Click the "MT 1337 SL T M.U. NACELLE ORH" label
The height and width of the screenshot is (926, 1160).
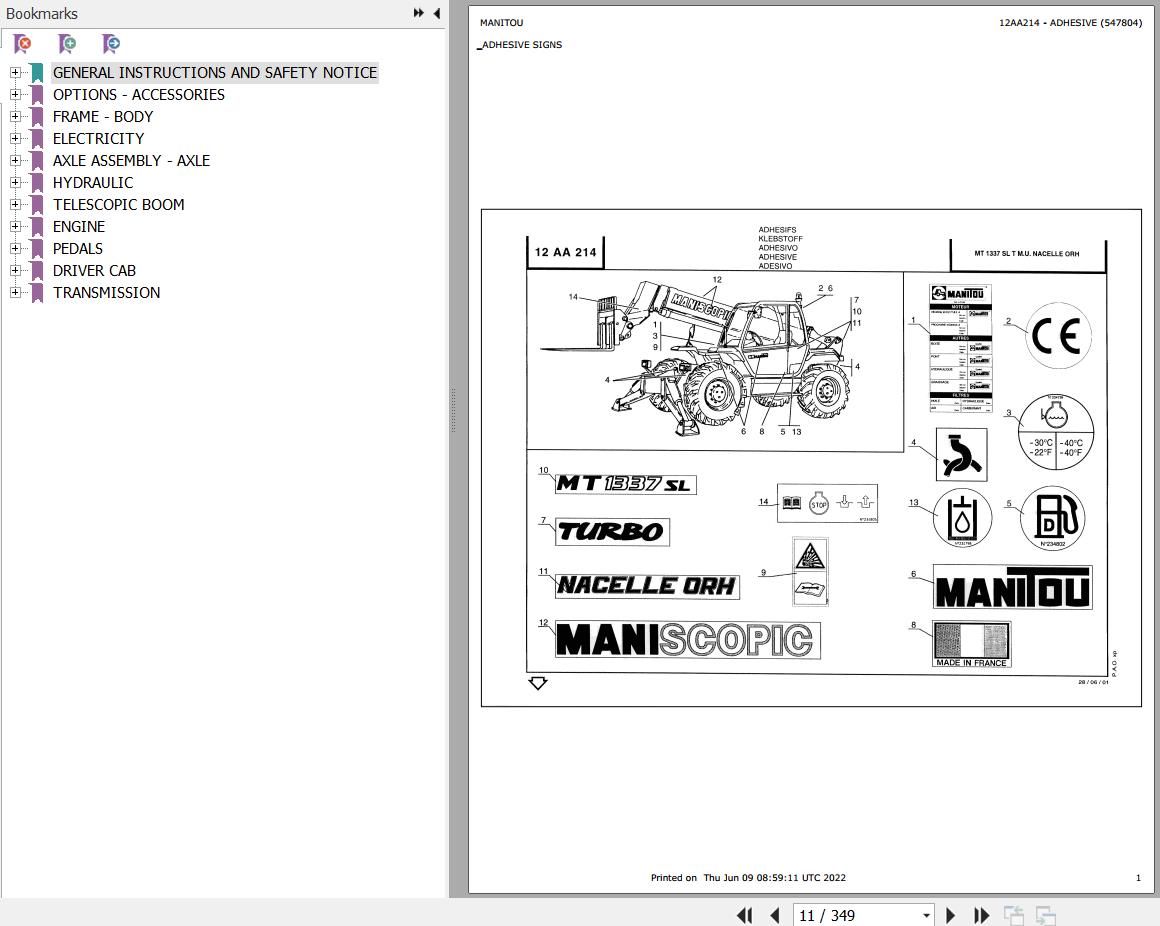[1026, 254]
